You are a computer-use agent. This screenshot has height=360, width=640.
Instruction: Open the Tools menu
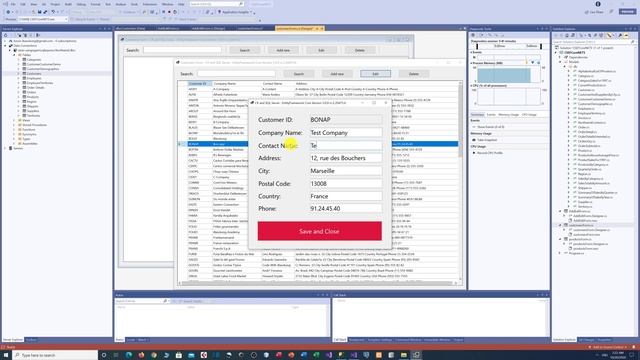(x=134, y=4)
